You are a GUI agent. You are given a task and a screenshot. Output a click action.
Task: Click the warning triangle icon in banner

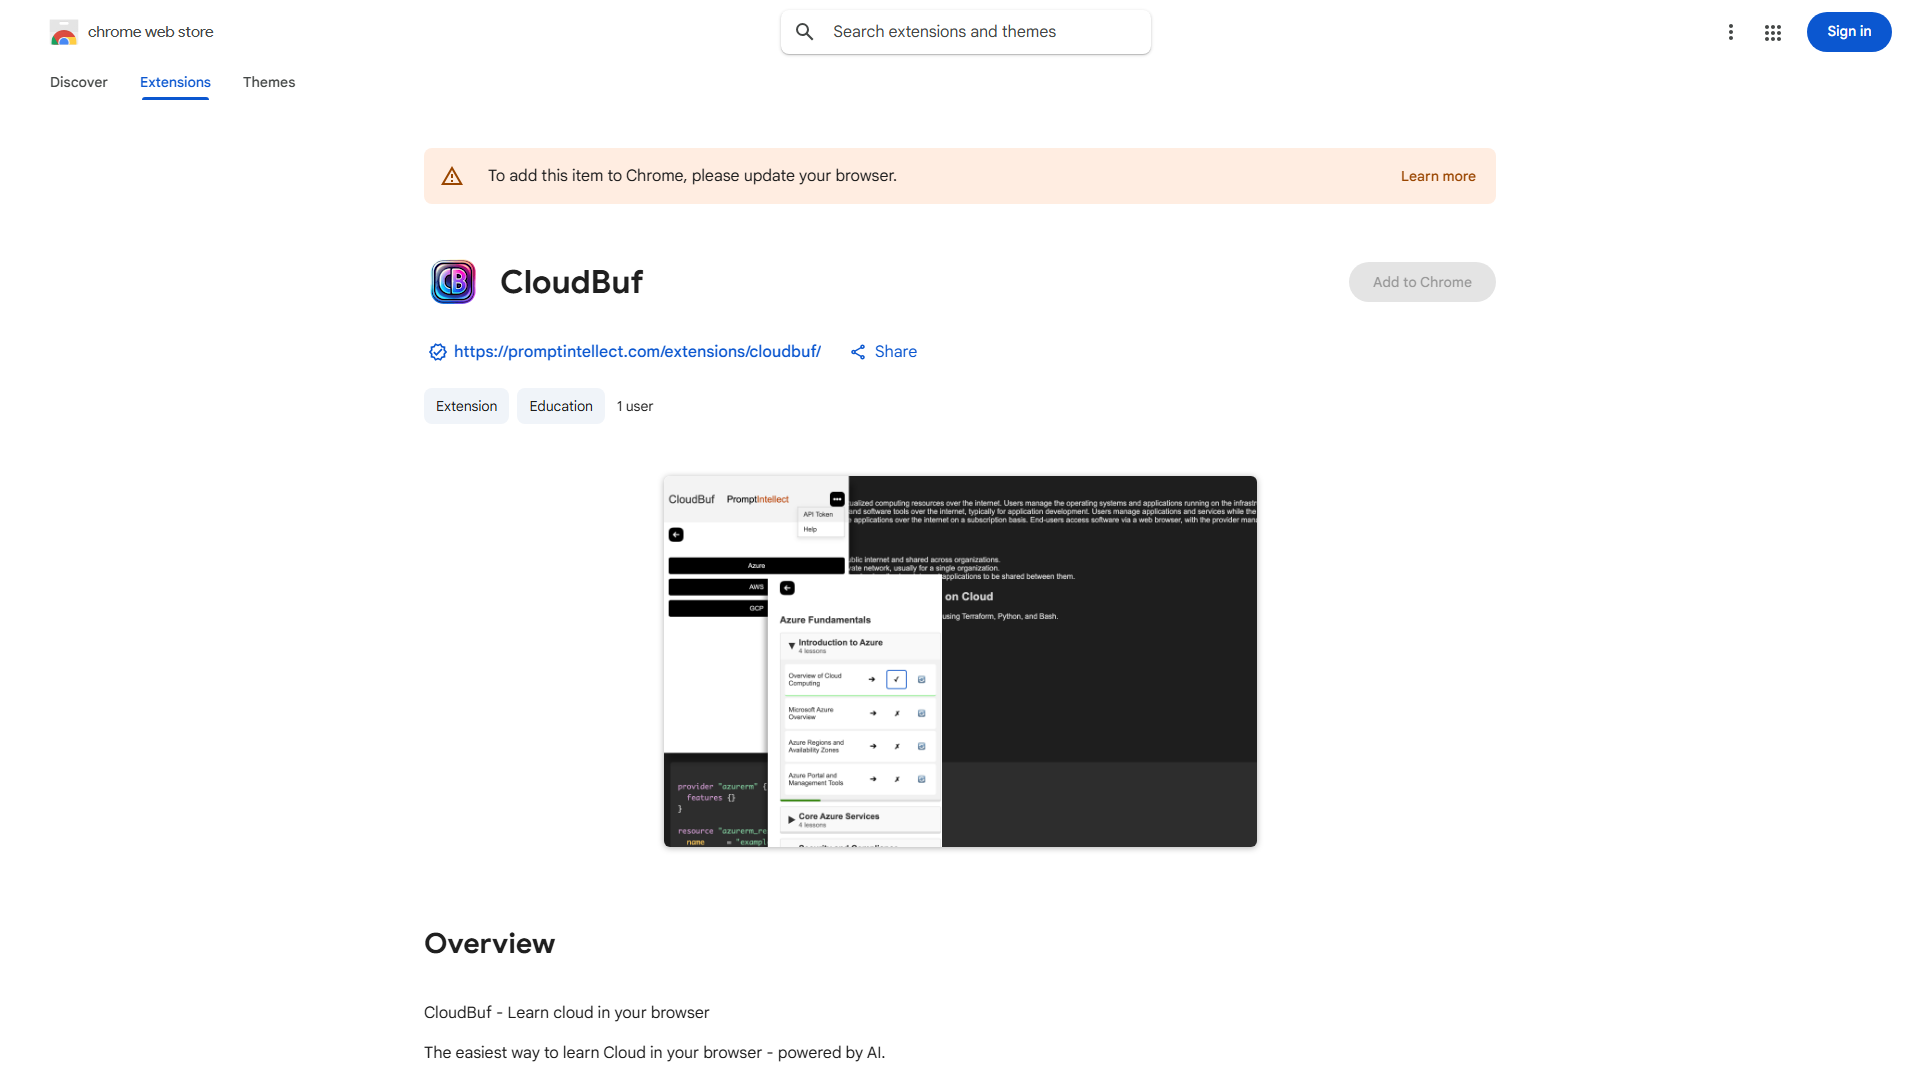(452, 176)
